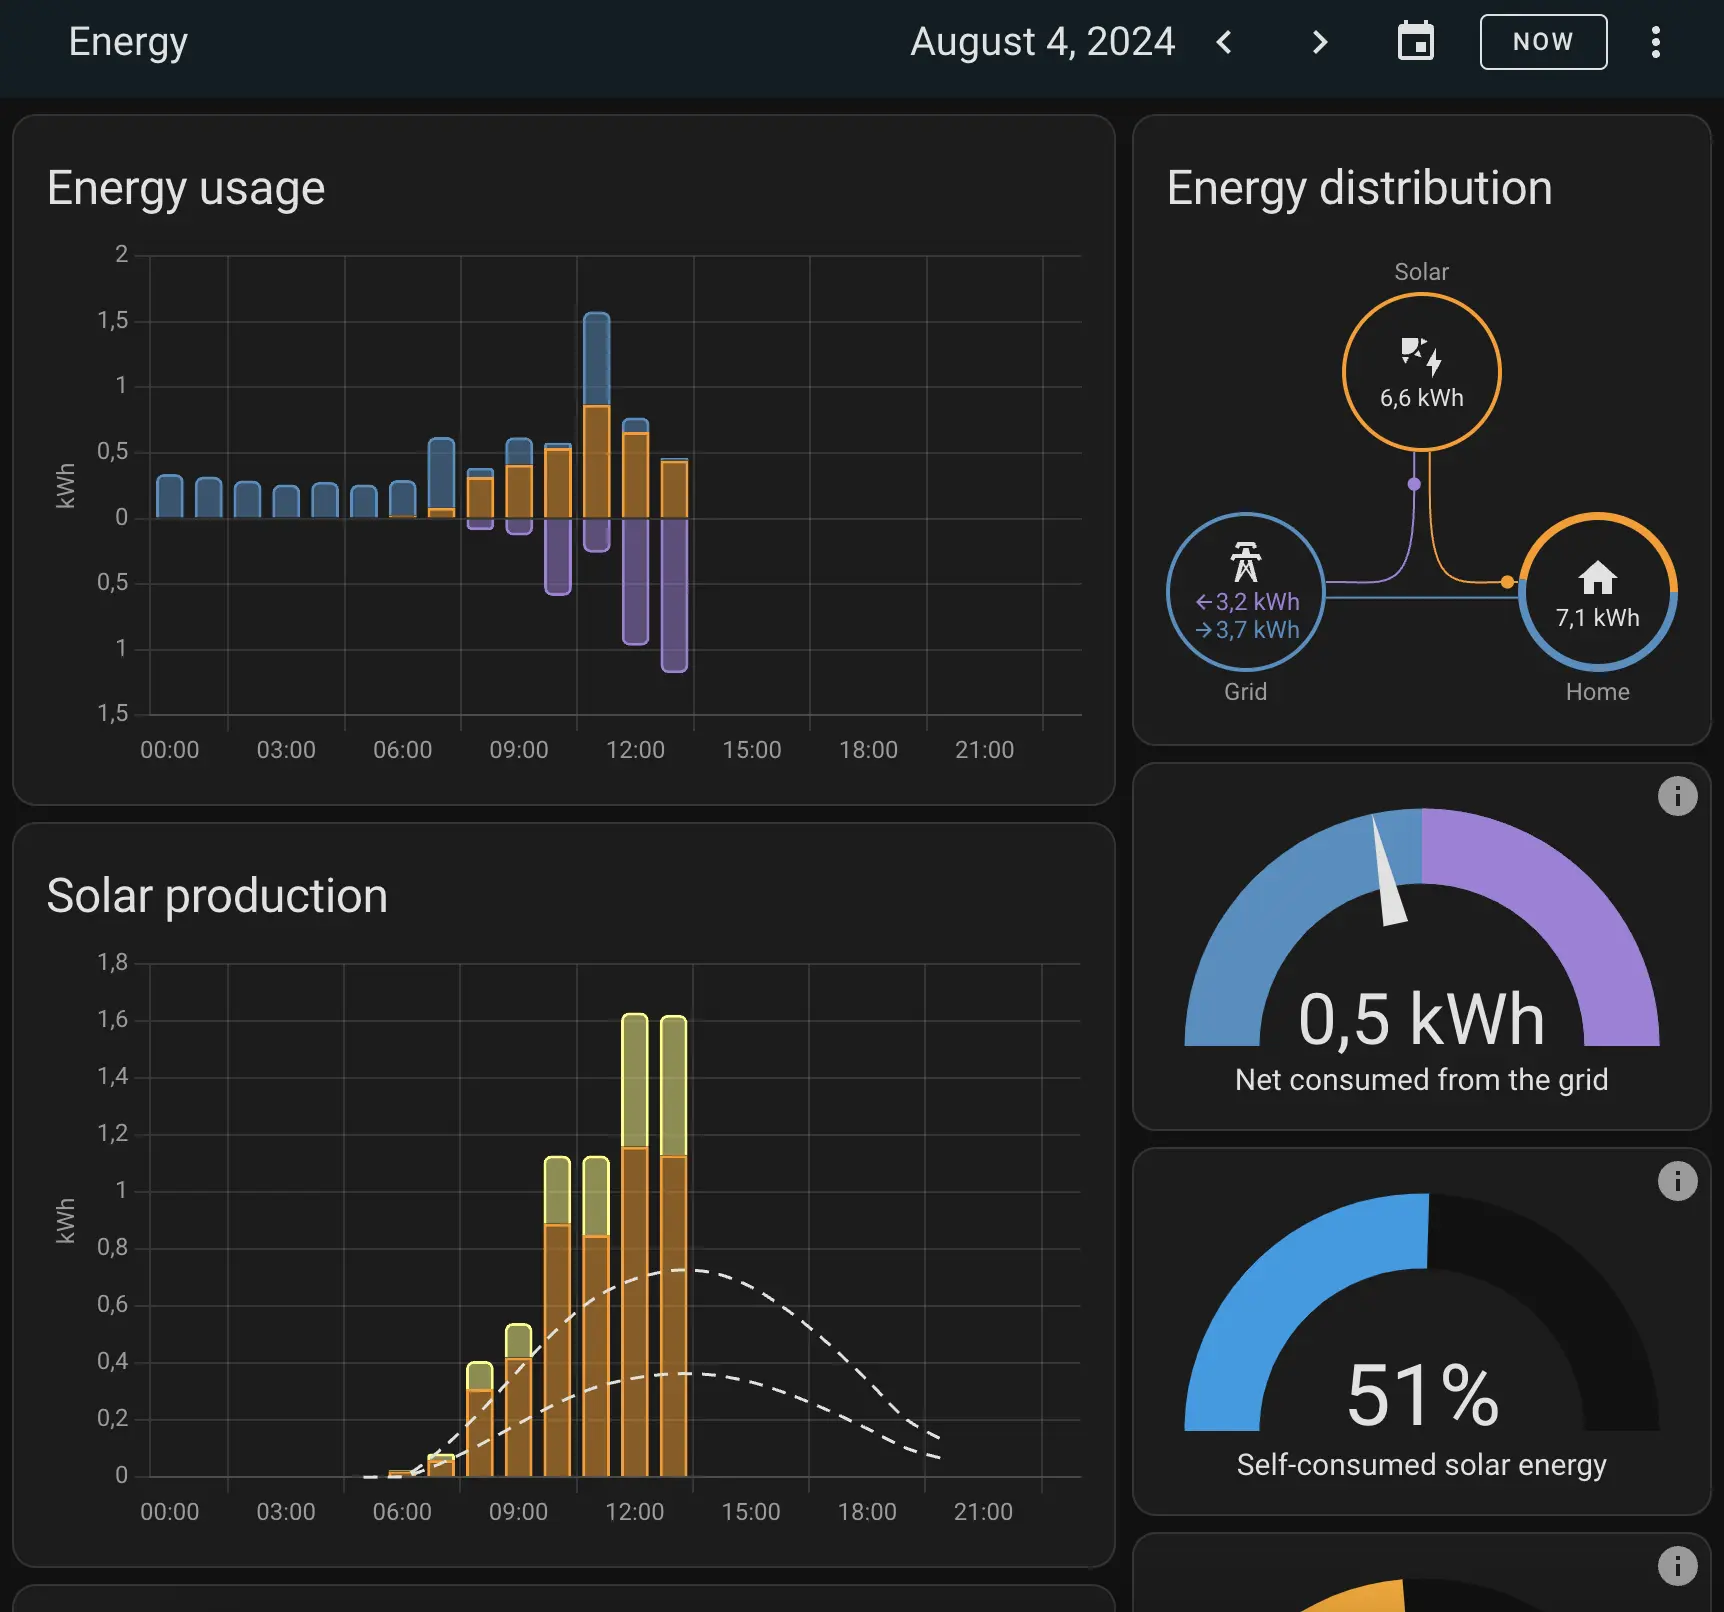This screenshot has width=1724, height=1612.
Task: Open the calendar date picker
Action: 1415,42
